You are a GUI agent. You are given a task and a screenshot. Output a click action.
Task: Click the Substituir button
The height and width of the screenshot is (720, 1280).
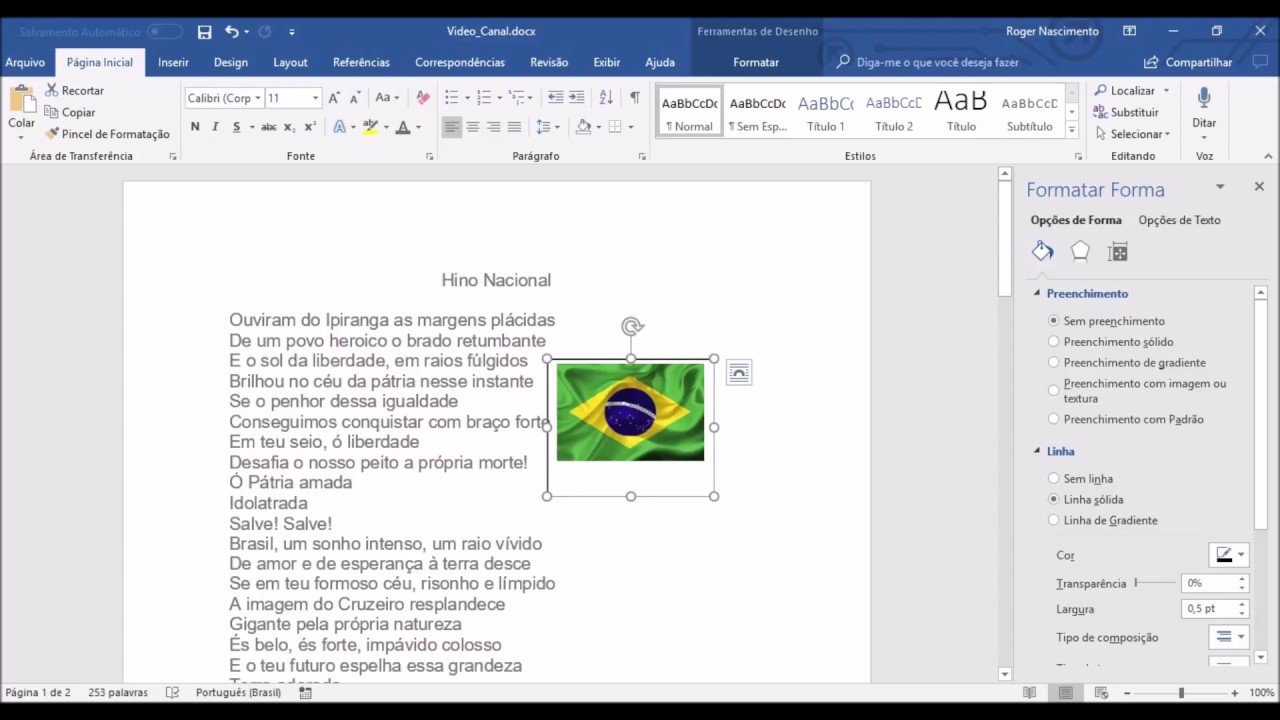click(x=1126, y=112)
